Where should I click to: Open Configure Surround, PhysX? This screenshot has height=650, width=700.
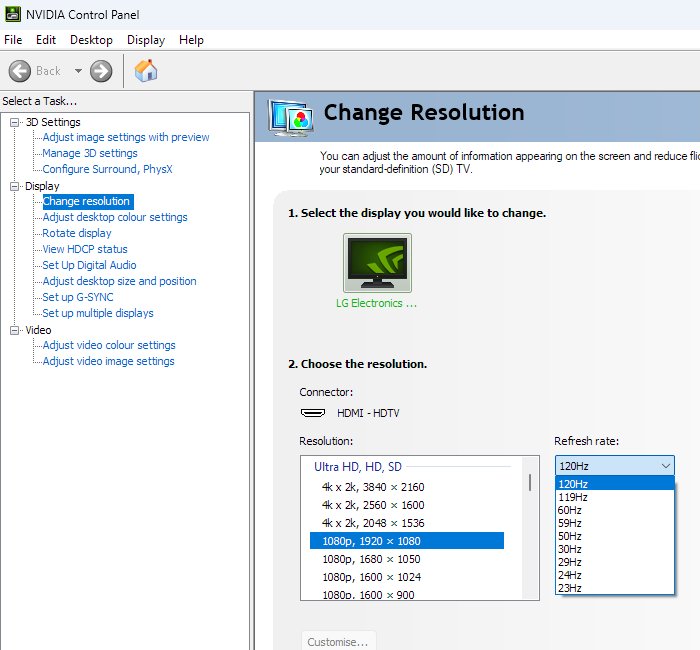[x=107, y=169]
